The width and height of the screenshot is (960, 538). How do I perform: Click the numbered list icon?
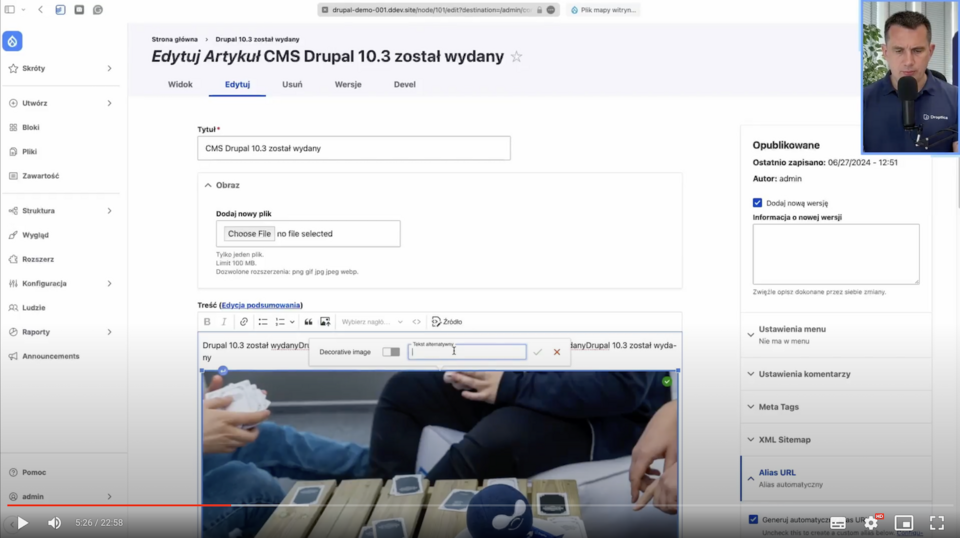[280, 322]
